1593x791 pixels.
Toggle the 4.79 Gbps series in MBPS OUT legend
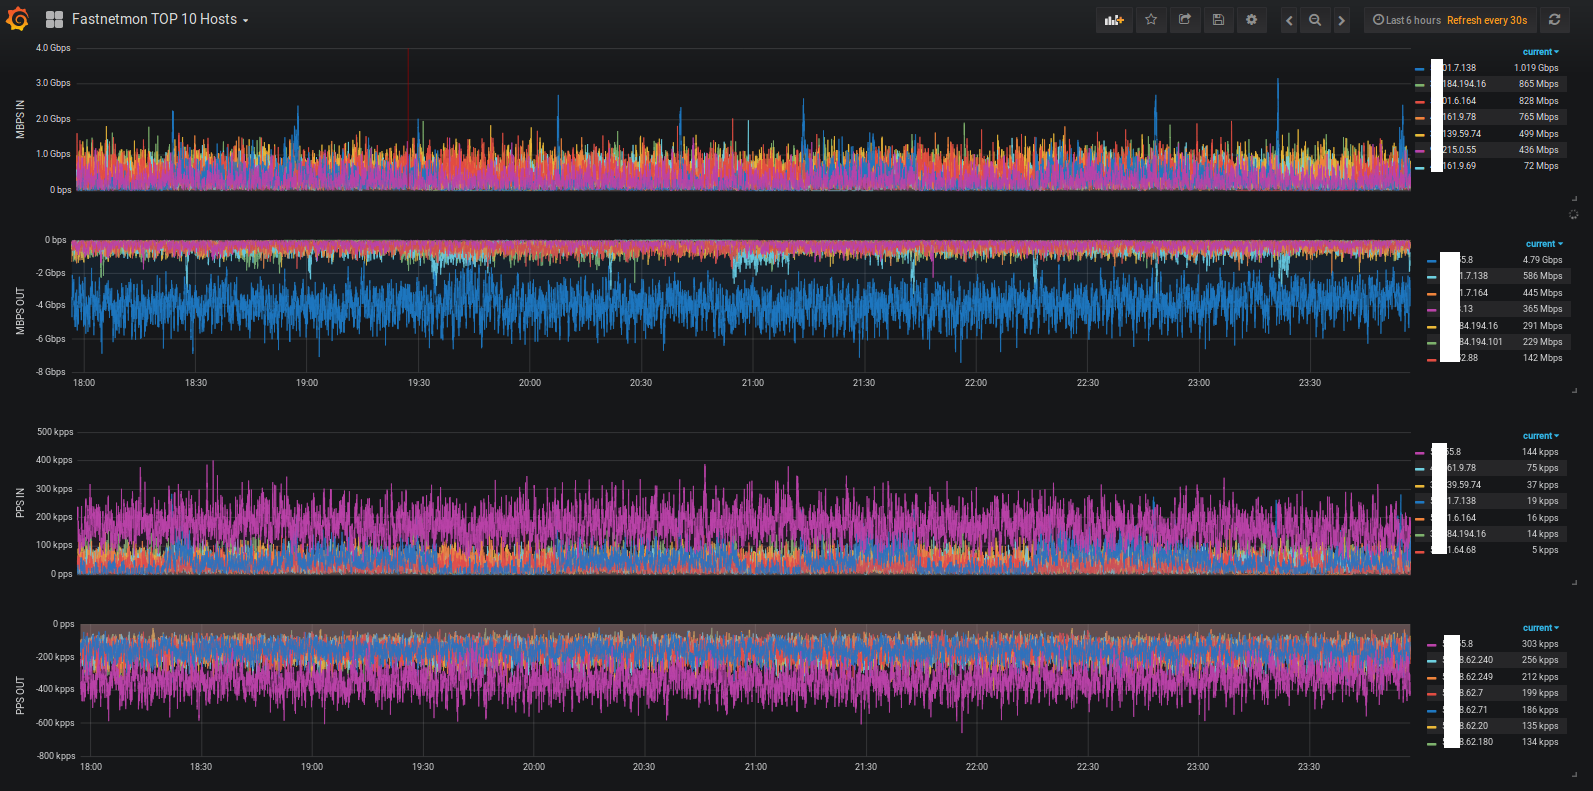1465,260
